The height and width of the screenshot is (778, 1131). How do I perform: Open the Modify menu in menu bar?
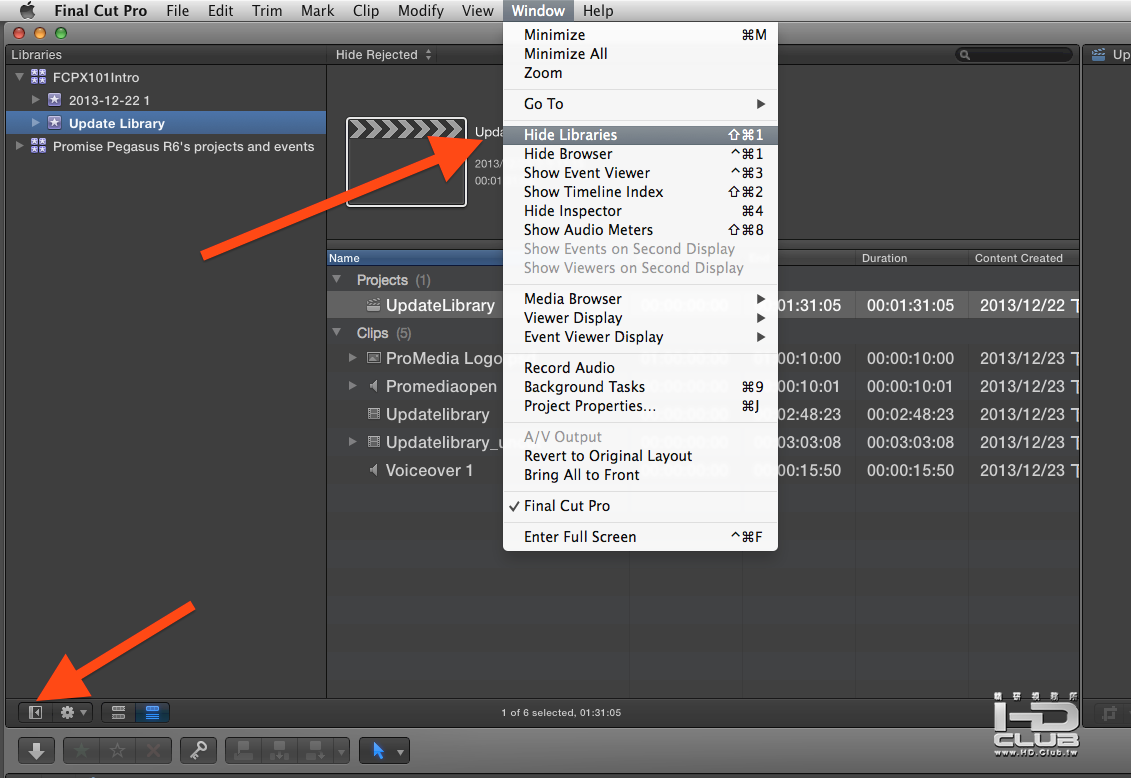click(421, 11)
